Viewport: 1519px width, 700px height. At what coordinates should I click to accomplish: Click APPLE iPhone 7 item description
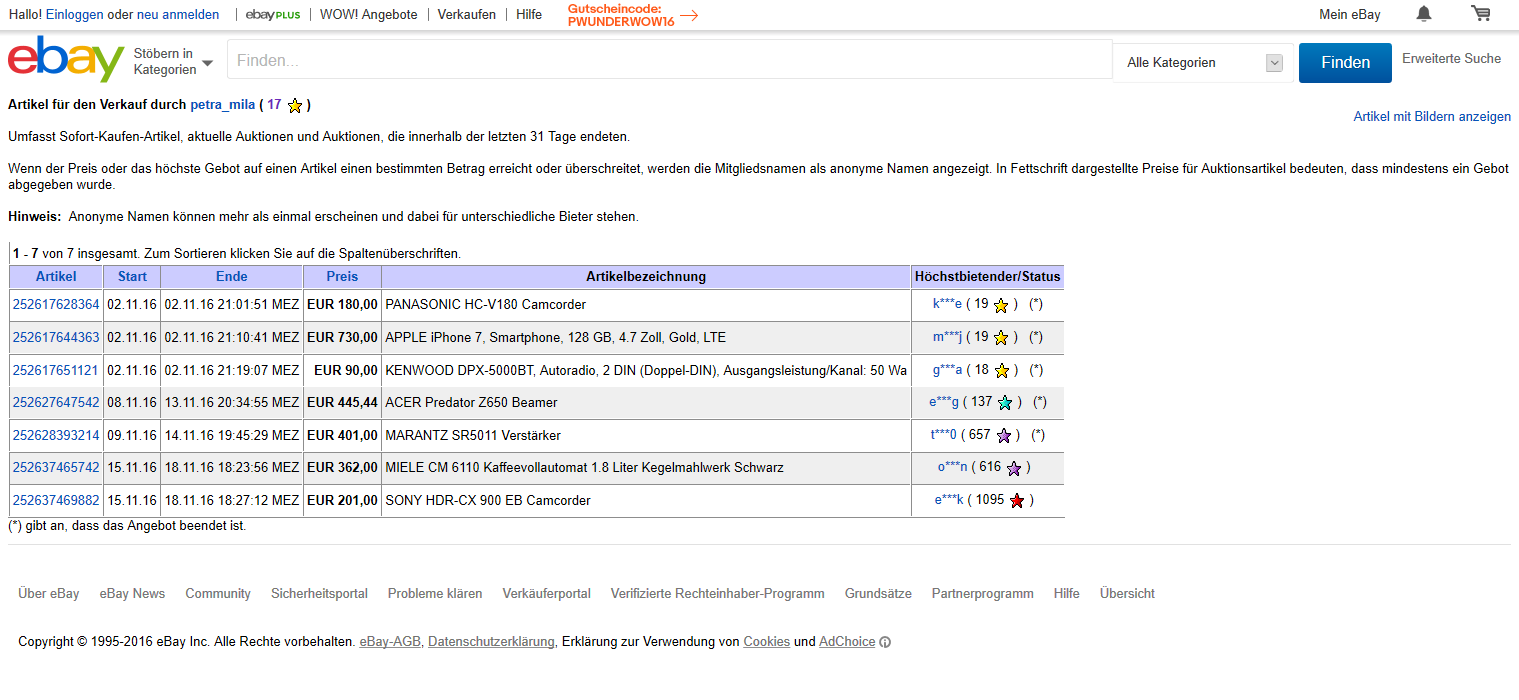(x=555, y=337)
